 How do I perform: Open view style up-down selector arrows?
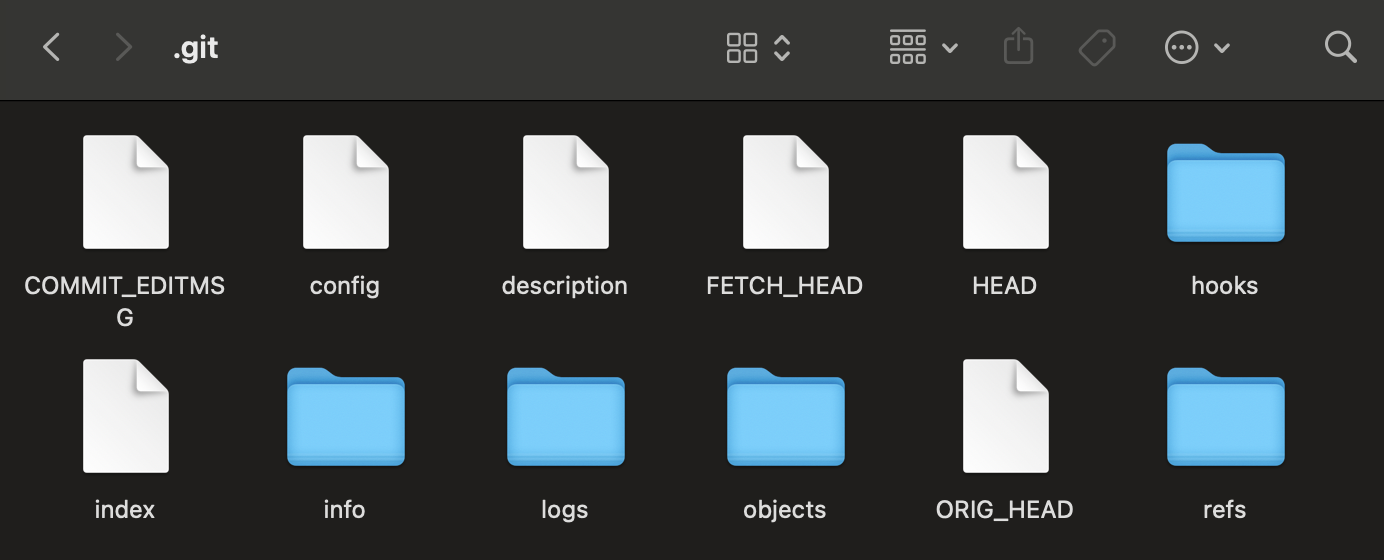point(783,47)
